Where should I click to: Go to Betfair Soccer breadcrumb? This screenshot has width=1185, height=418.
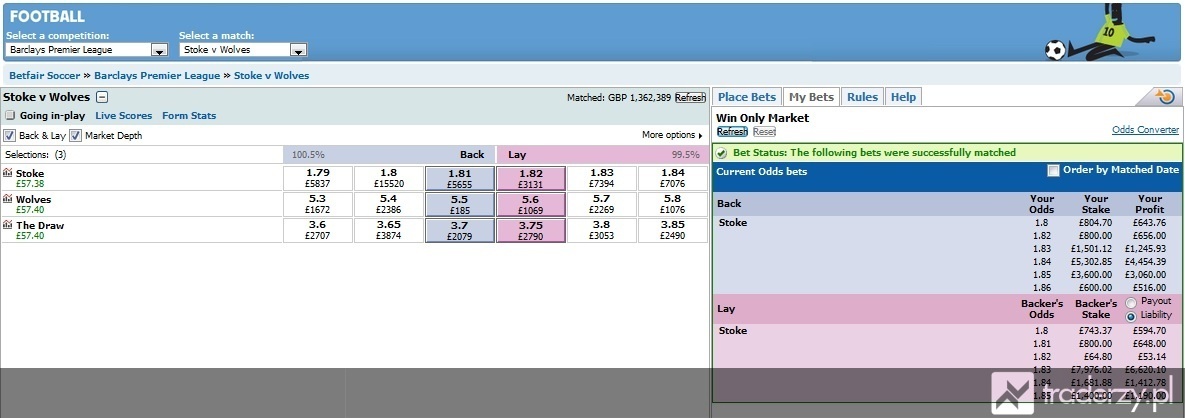coord(45,76)
